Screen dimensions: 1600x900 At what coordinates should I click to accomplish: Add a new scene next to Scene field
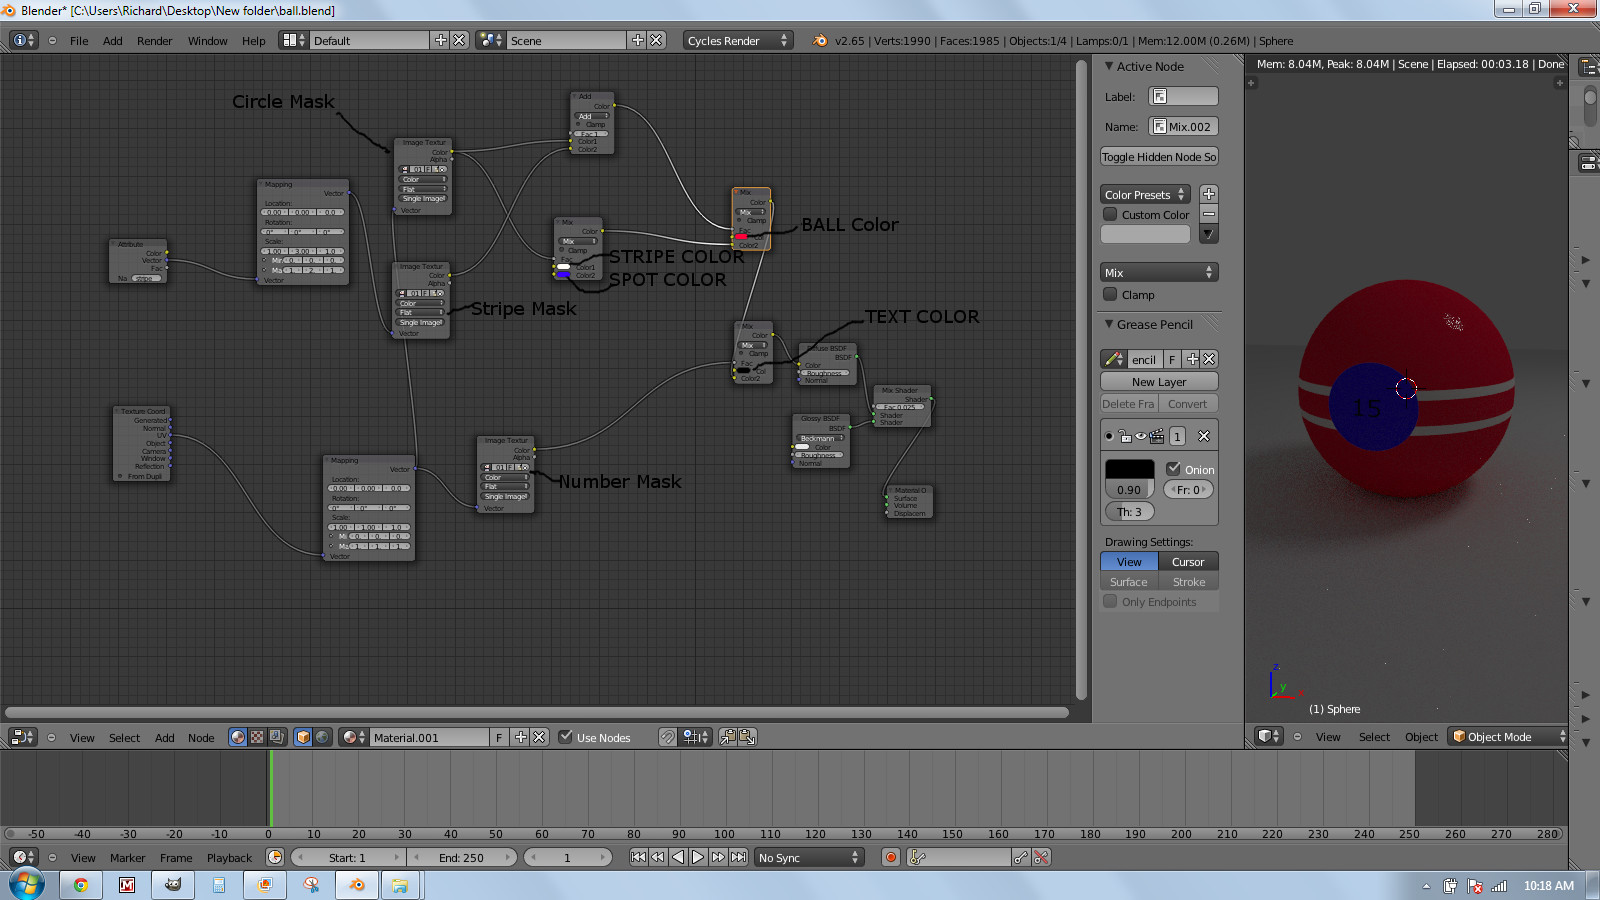click(638, 40)
